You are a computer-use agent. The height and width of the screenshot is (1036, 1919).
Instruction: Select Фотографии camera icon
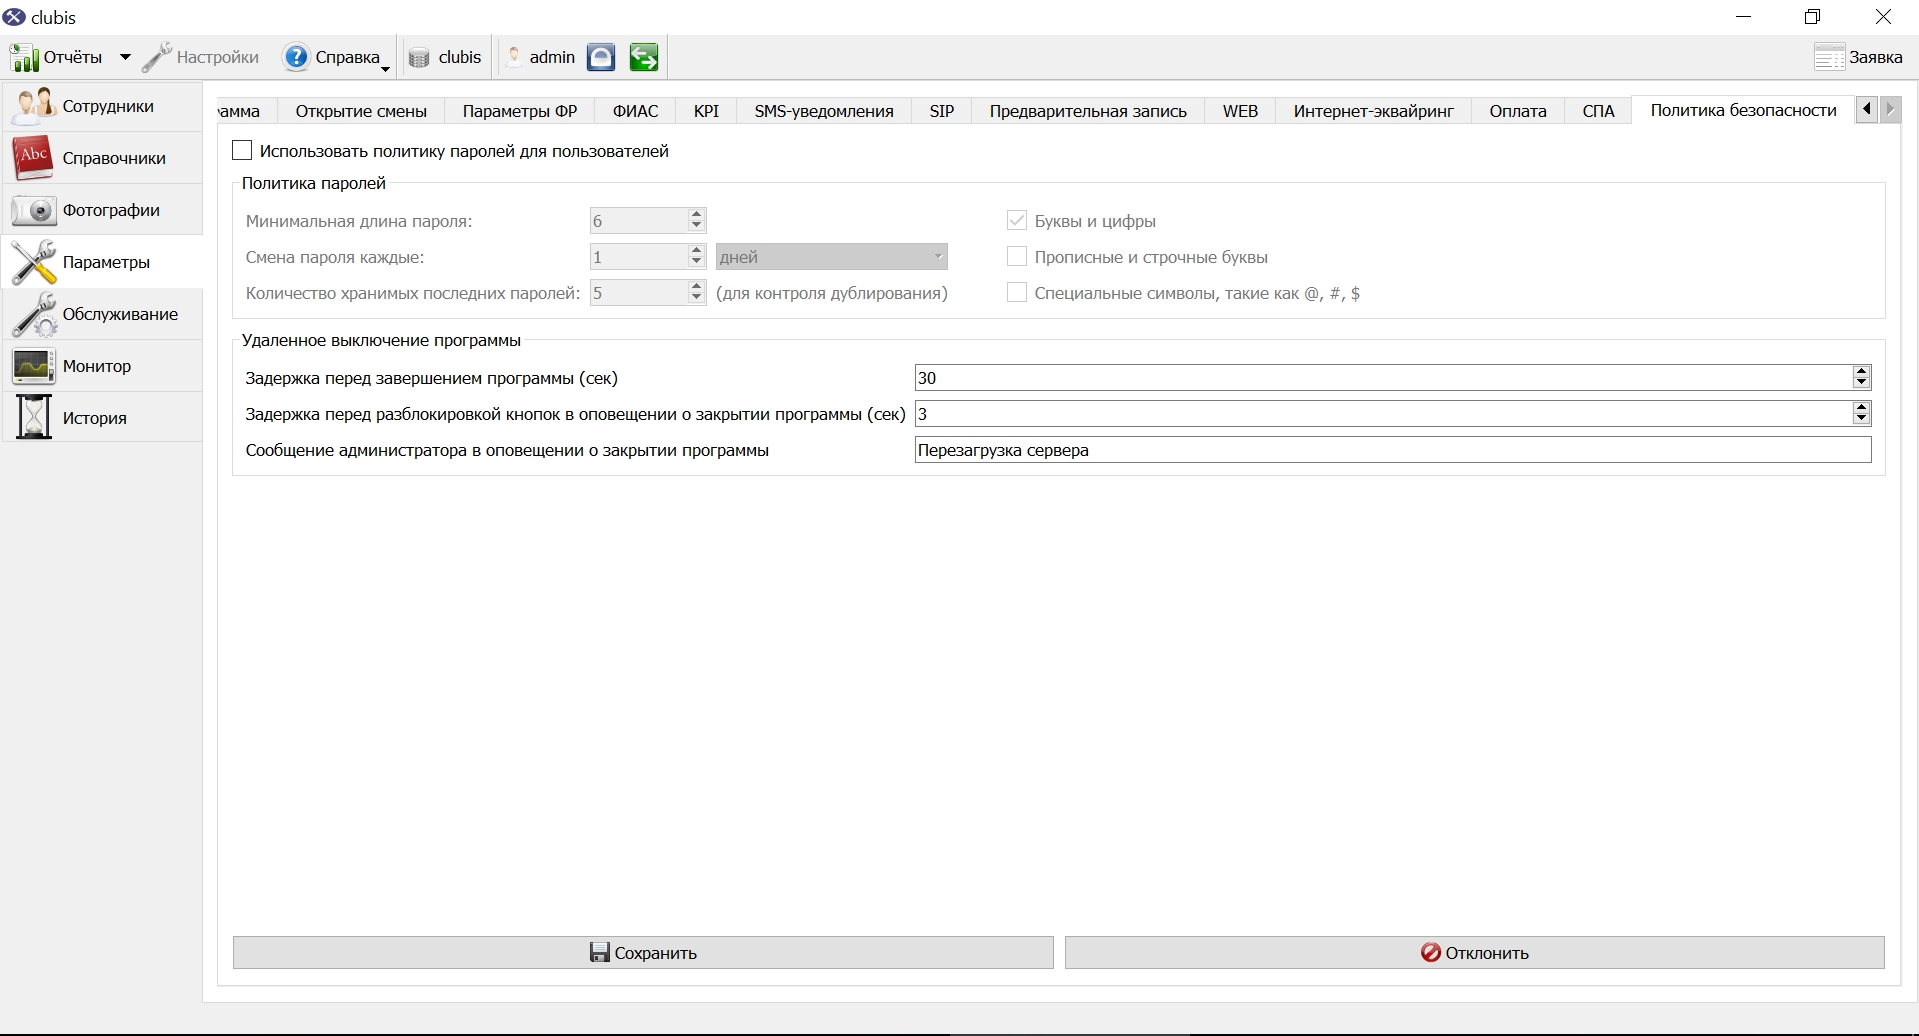tap(33, 210)
